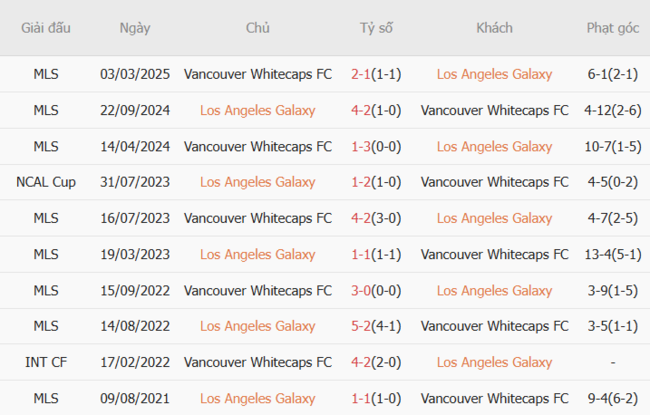Click the "Giải đấu" column header
Viewport: 650px width, 415px height.
click(x=45, y=28)
